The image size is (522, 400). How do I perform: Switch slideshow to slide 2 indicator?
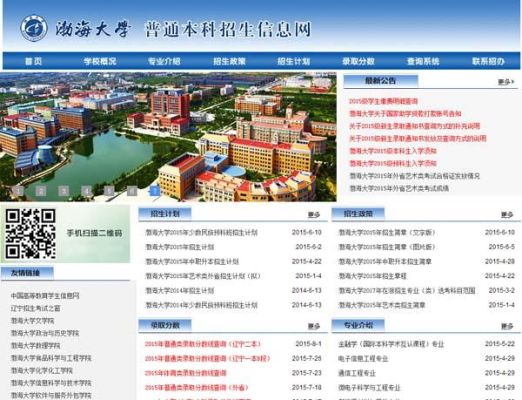pos(41,191)
